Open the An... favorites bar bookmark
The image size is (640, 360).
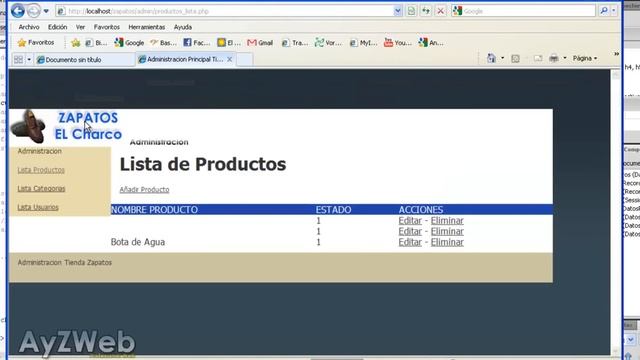[x=431, y=42]
